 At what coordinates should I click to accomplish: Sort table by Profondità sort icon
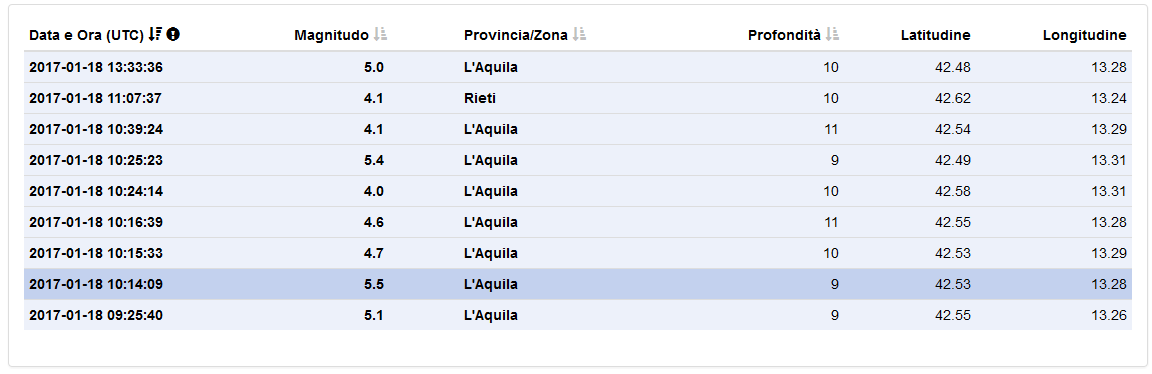coord(832,35)
